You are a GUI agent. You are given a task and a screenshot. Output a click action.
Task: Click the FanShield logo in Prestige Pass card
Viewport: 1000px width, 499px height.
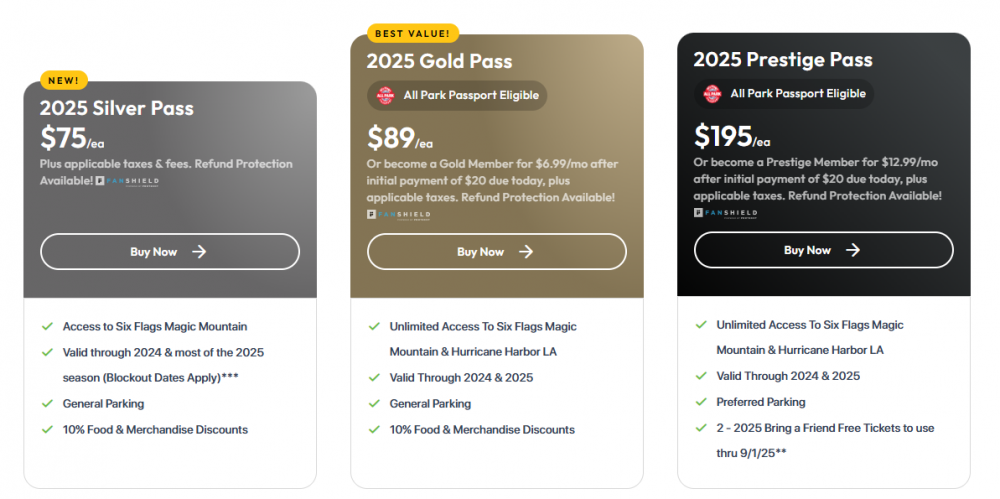tap(725, 213)
